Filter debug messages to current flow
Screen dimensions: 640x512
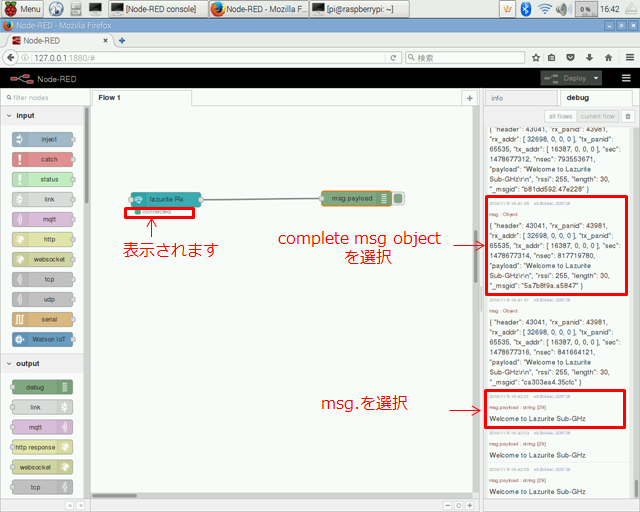pyautogui.click(x=597, y=116)
